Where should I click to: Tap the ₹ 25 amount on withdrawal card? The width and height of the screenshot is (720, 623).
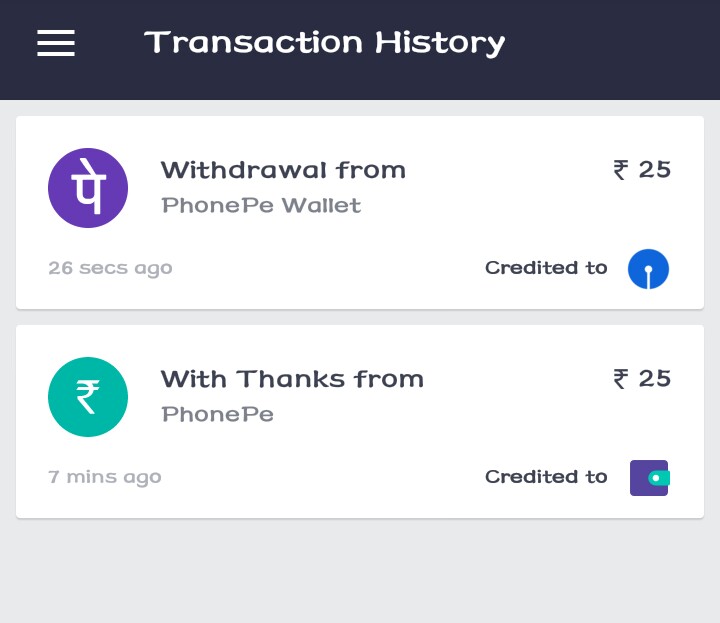642,170
